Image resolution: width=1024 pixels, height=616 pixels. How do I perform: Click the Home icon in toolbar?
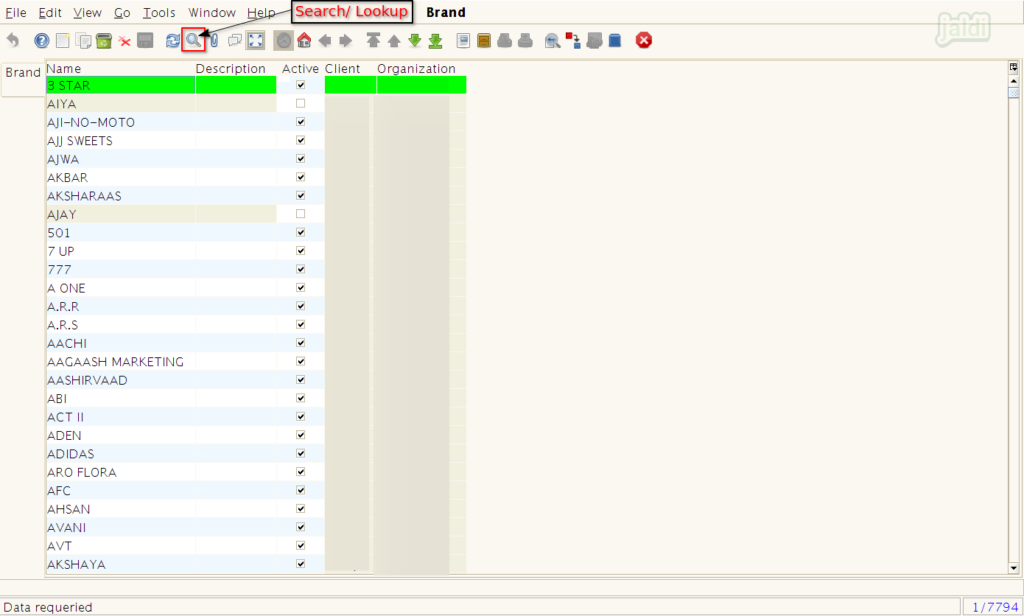[304, 41]
